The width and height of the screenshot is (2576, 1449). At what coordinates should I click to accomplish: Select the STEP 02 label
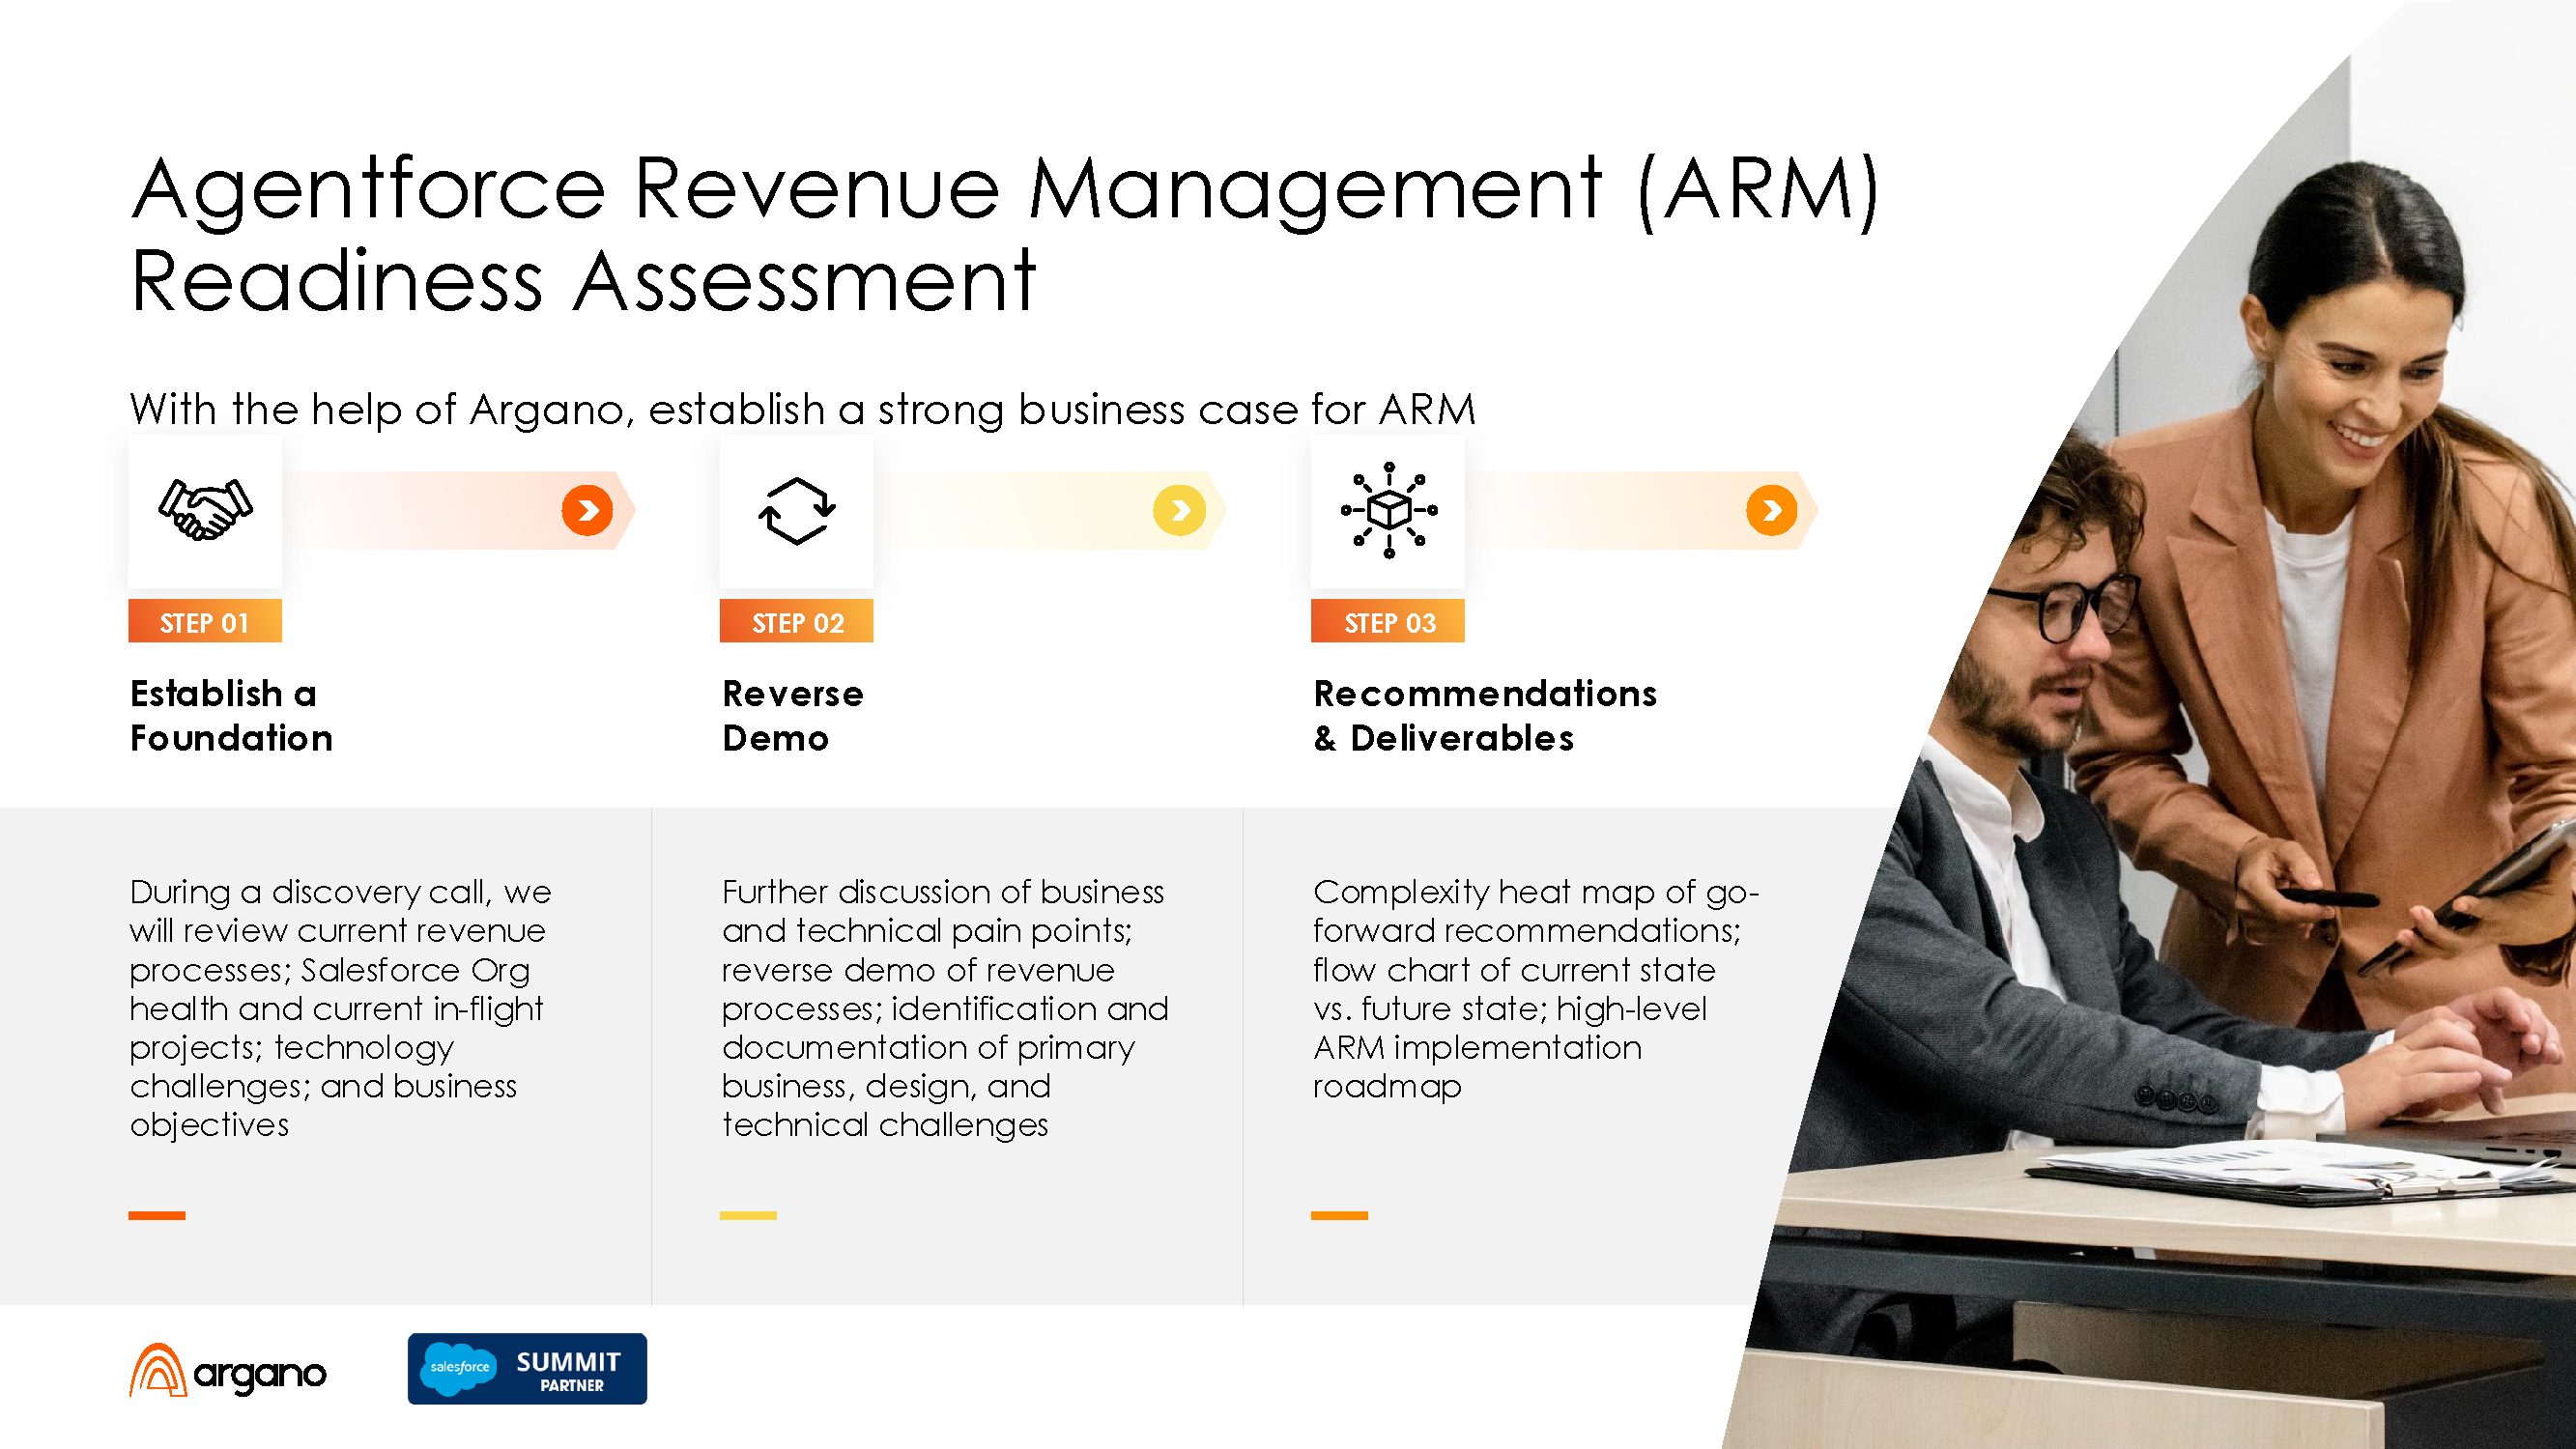tap(797, 622)
